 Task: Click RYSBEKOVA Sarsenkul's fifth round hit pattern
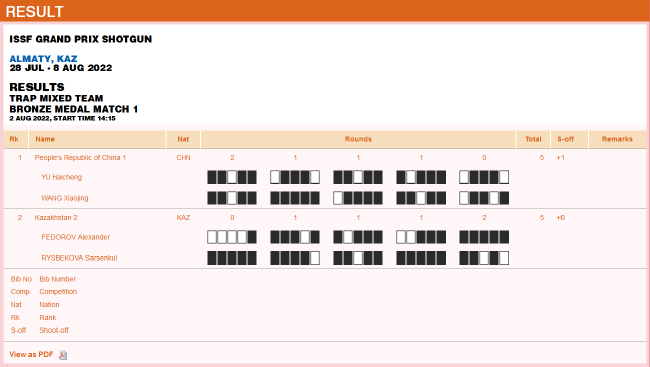[484, 258]
